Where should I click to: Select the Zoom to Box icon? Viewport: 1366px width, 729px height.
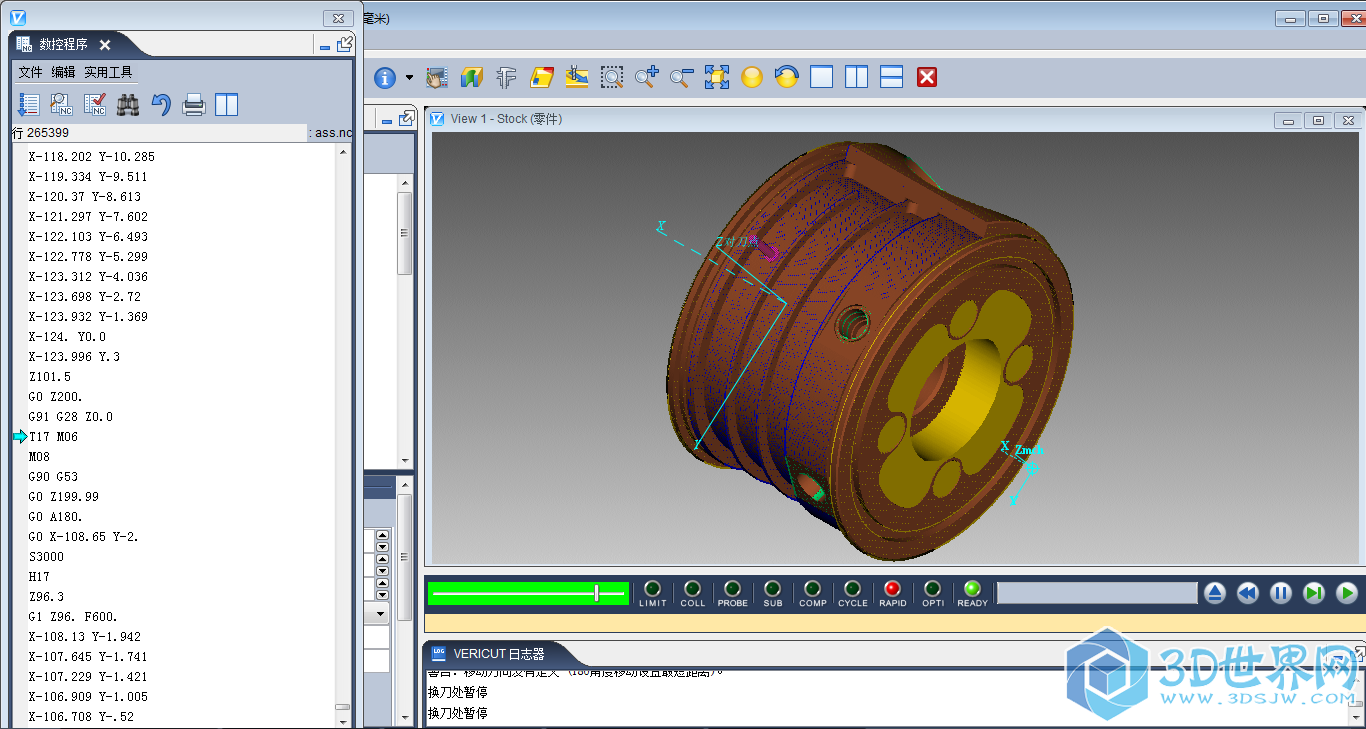(612, 77)
